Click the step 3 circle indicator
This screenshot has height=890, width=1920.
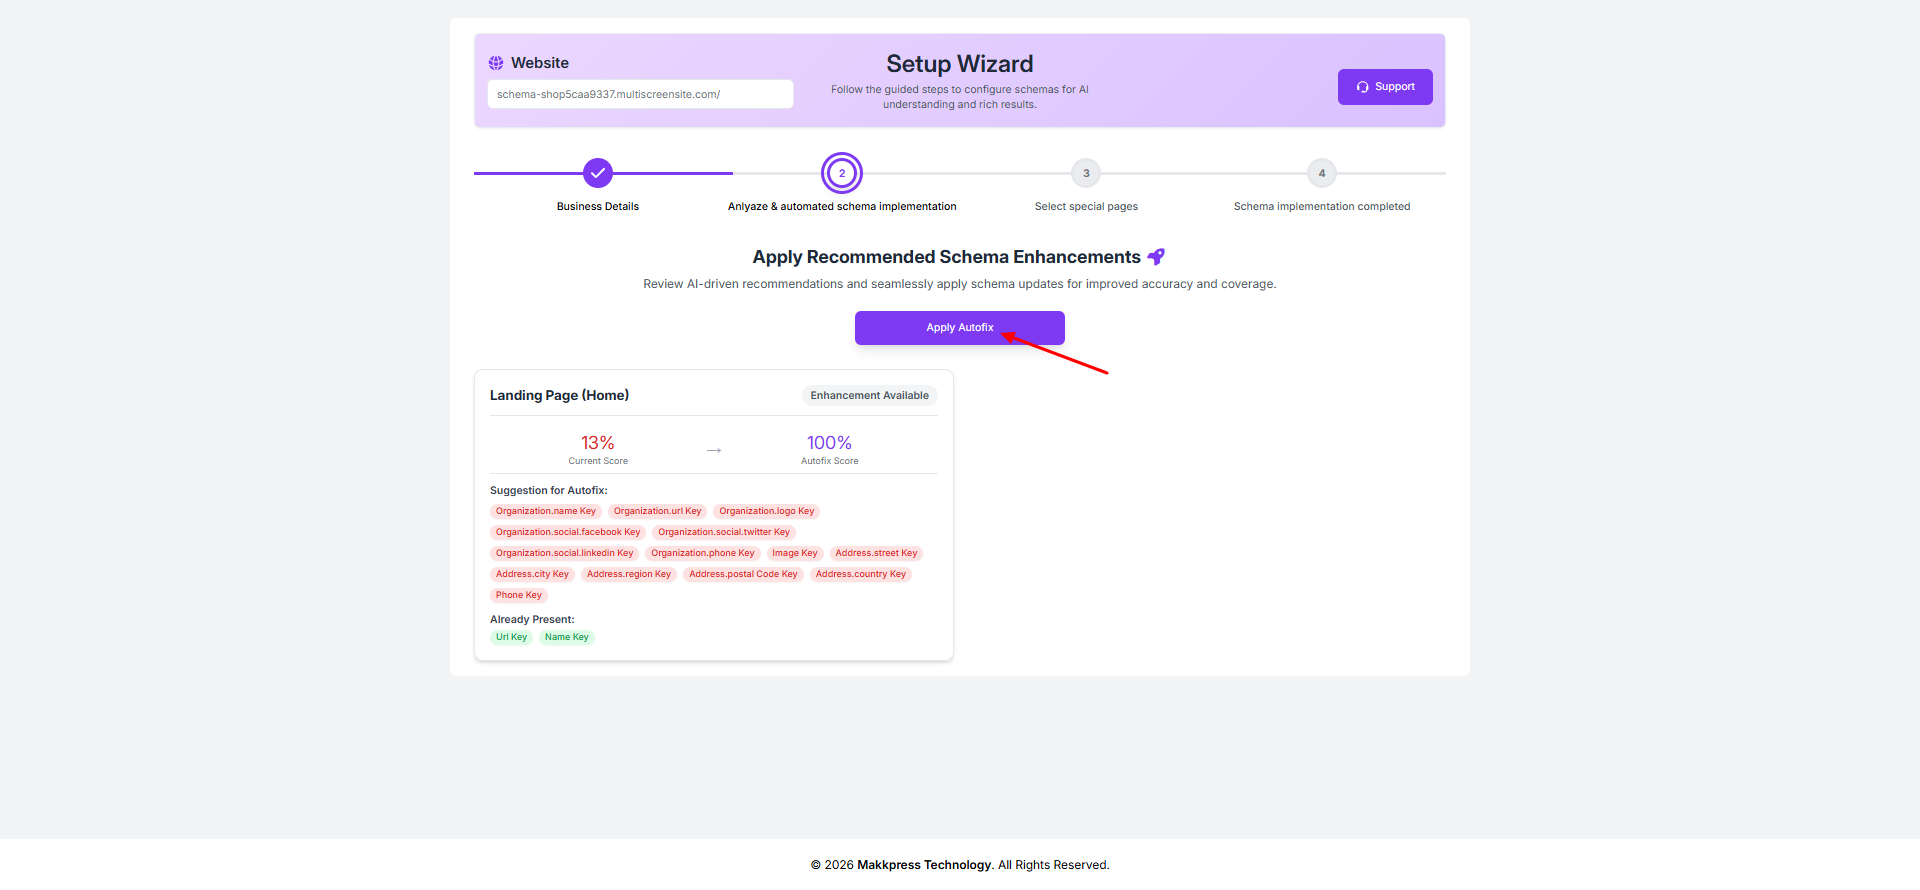pos(1086,173)
